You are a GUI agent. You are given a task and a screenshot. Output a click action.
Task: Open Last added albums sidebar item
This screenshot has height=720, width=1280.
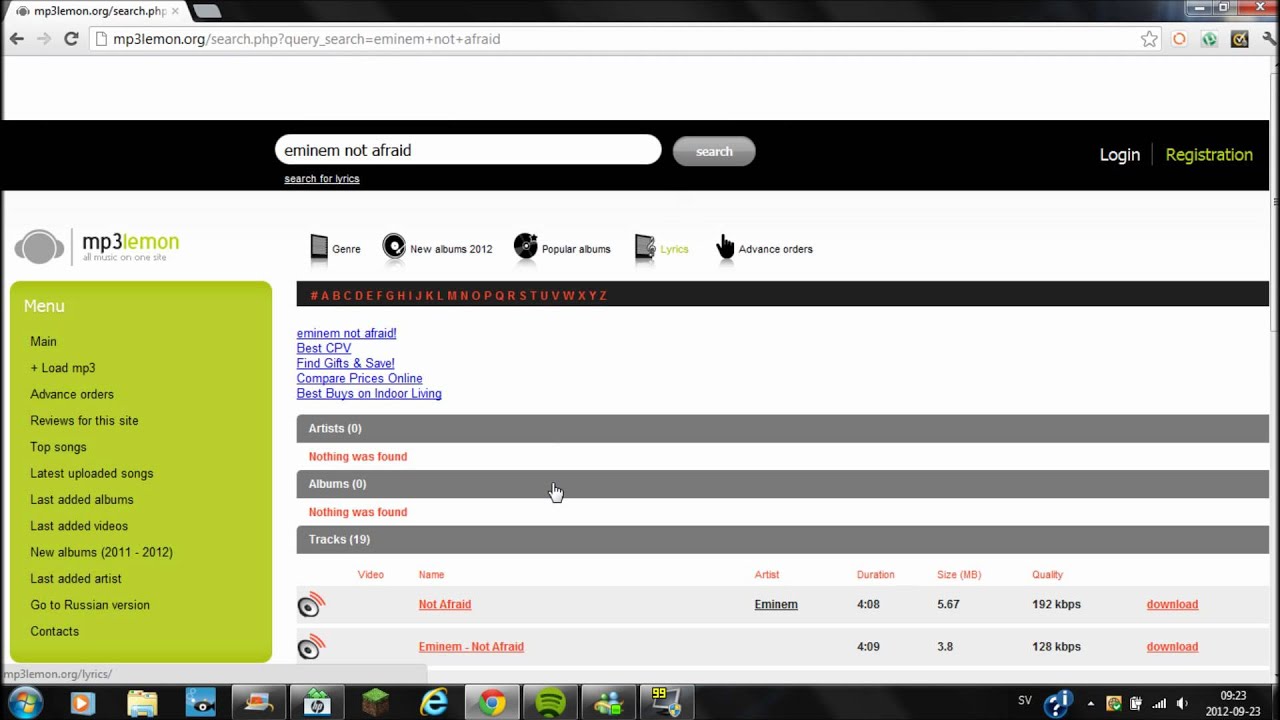[82, 499]
